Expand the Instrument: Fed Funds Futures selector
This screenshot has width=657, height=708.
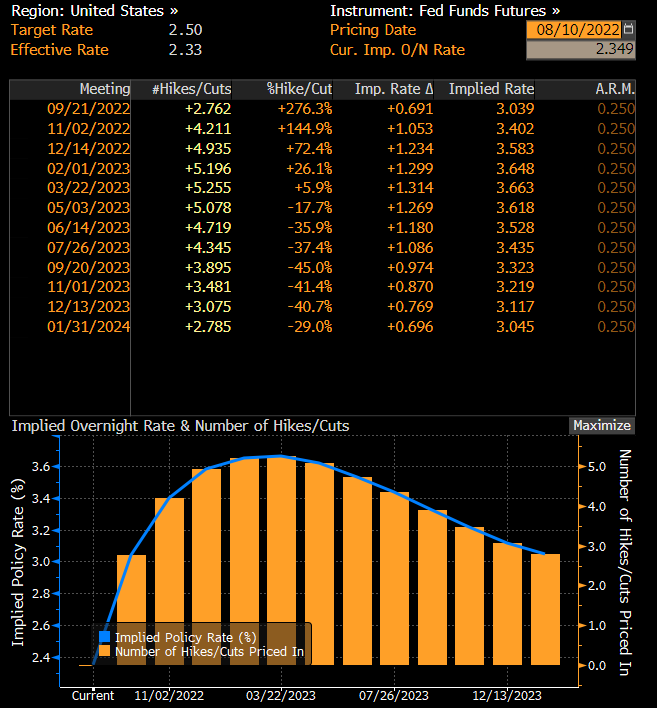click(445, 11)
